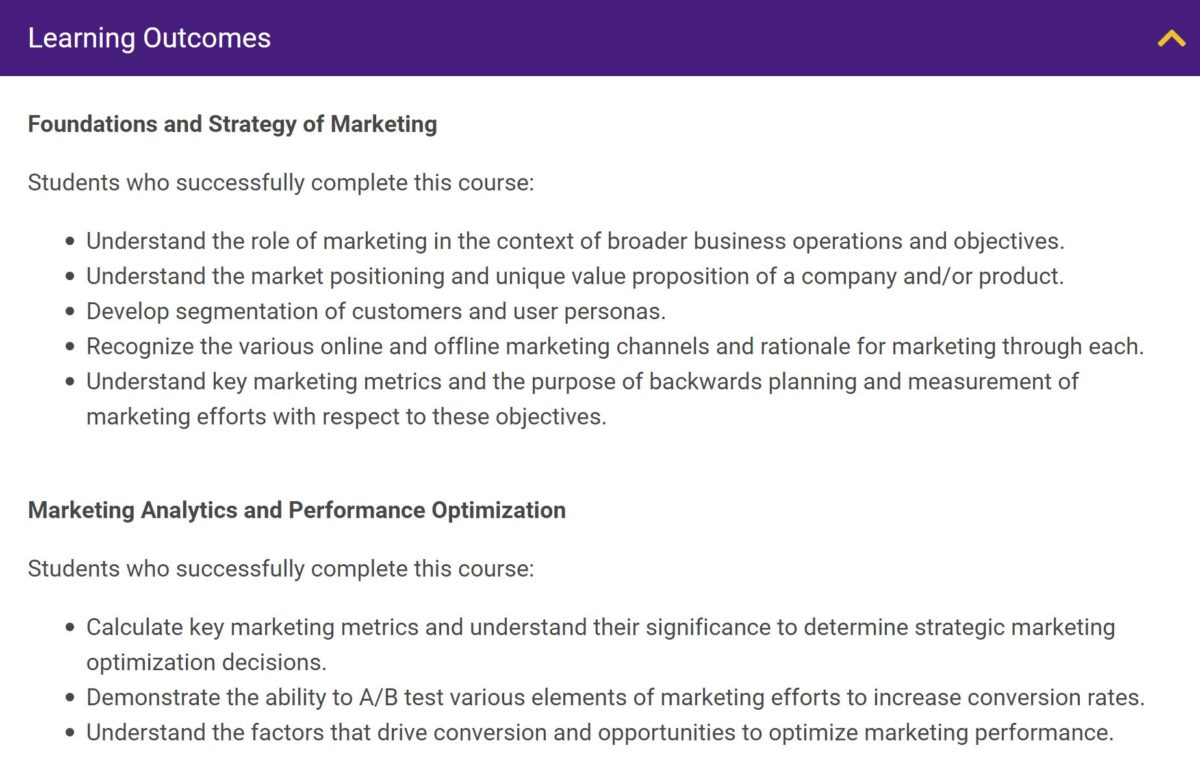
Task: Click the Learning Outcomes header title
Action: [x=149, y=39]
